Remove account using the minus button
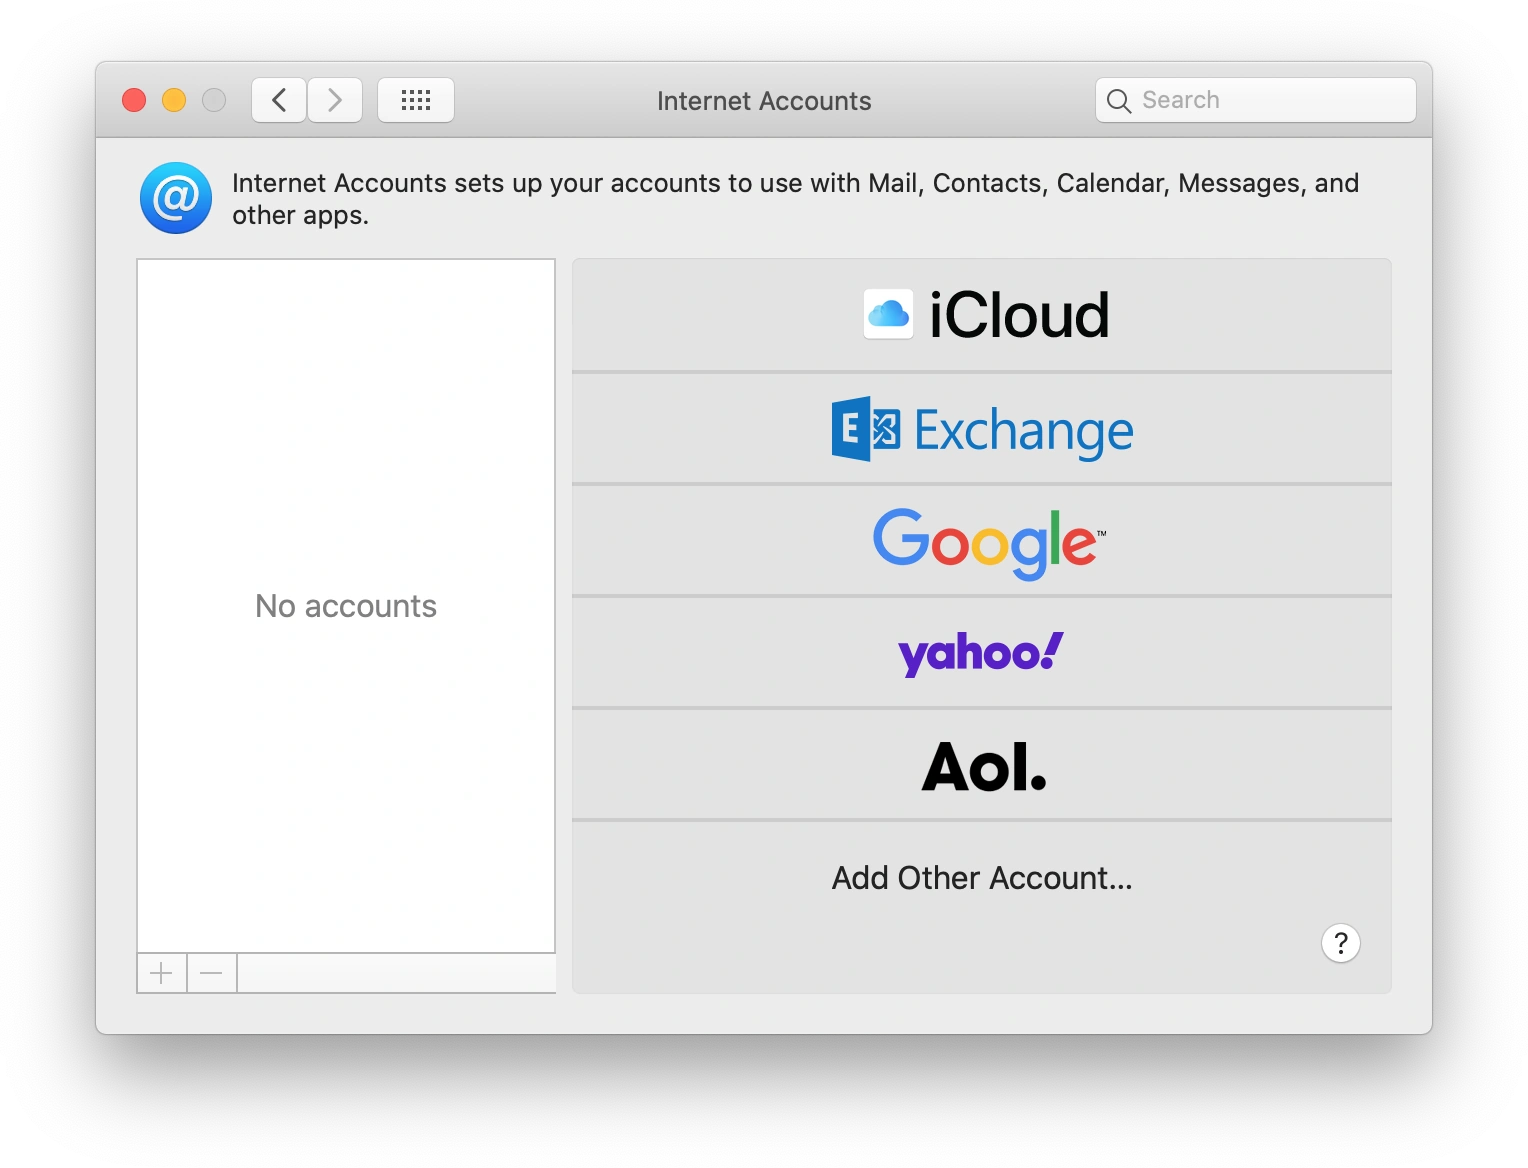Viewport: 1528px width, 1168px height. coord(212,973)
